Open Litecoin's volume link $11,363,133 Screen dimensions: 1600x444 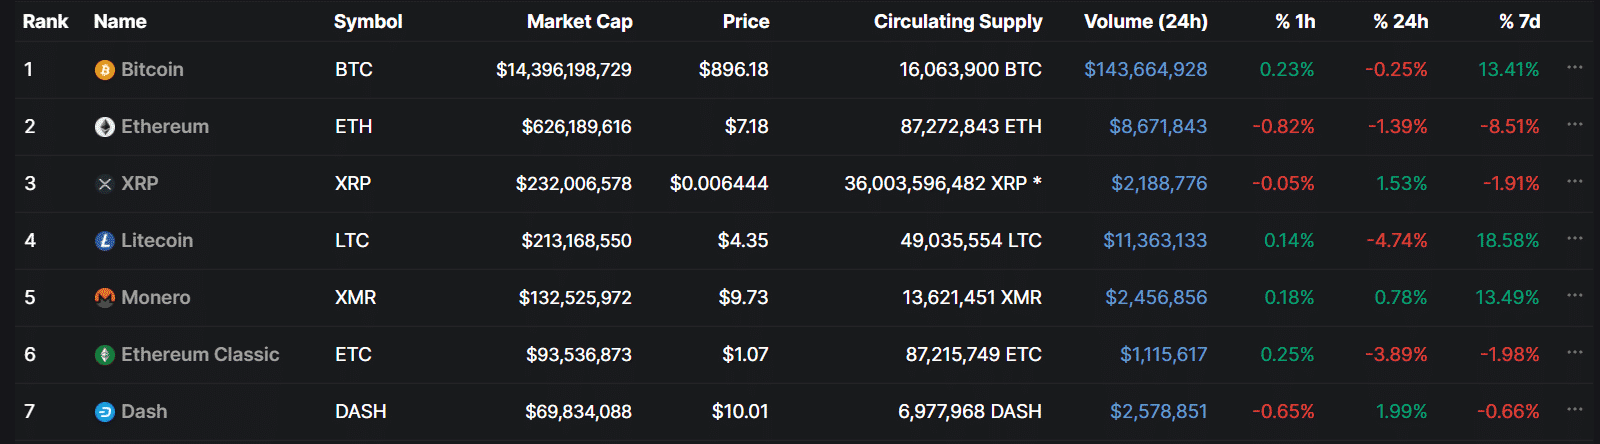1154,241
